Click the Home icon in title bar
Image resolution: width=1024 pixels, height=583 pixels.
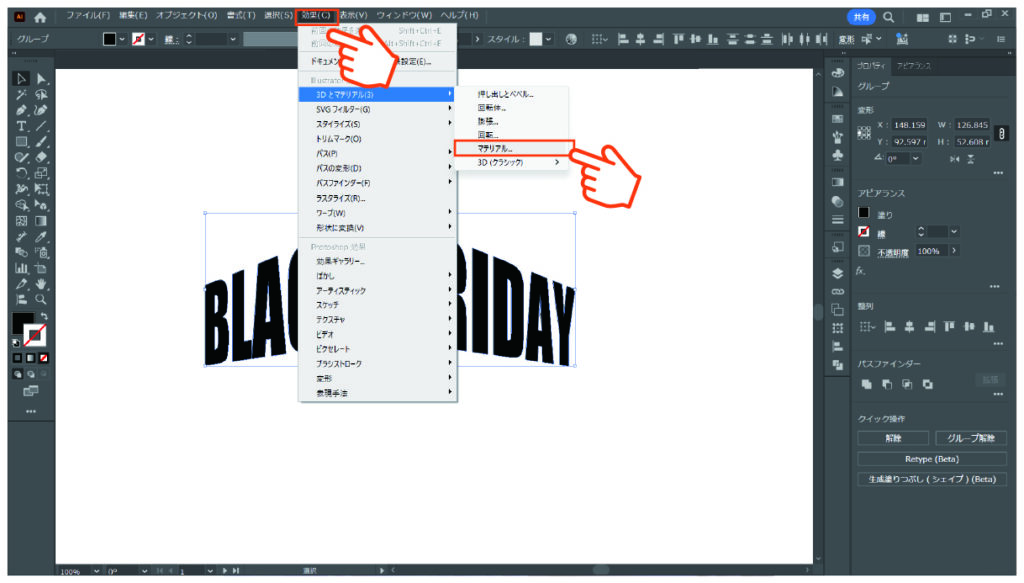coord(40,17)
